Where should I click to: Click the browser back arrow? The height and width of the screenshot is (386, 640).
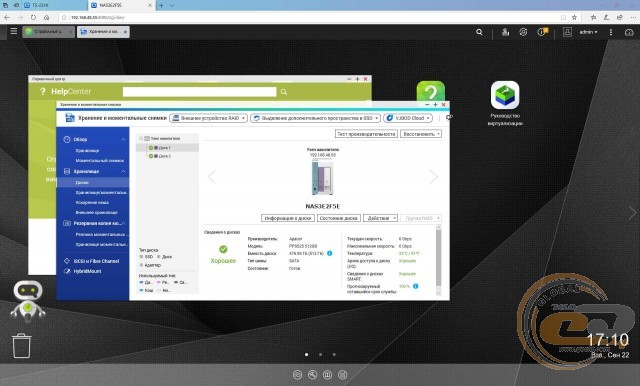(x=7, y=18)
